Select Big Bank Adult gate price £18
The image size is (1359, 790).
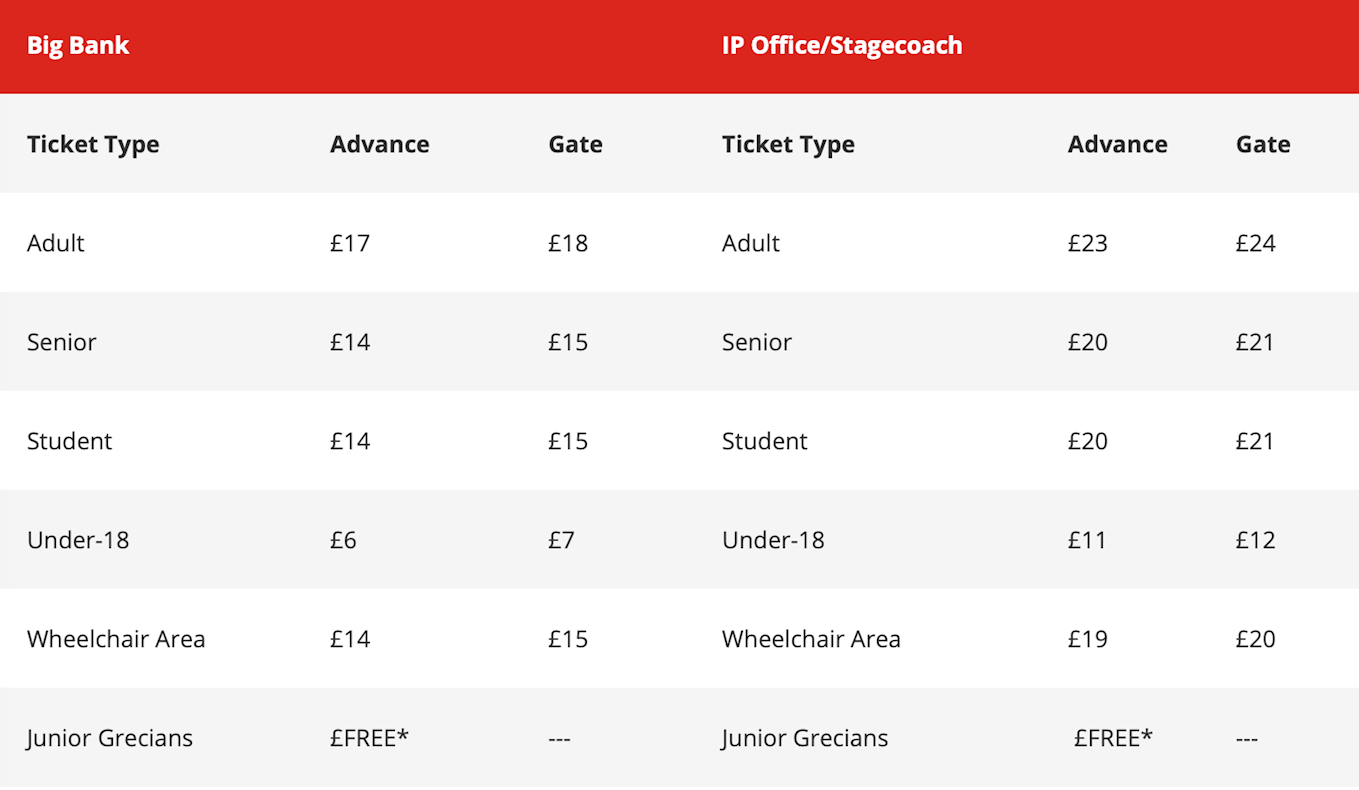click(568, 243)
